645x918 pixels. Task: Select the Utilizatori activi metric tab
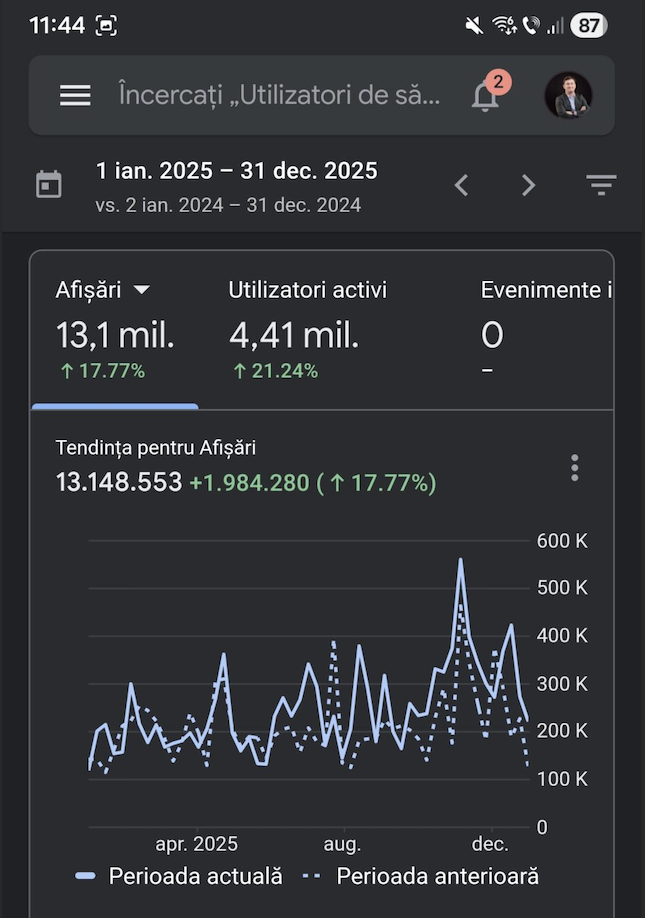click(x=307, y=290)
